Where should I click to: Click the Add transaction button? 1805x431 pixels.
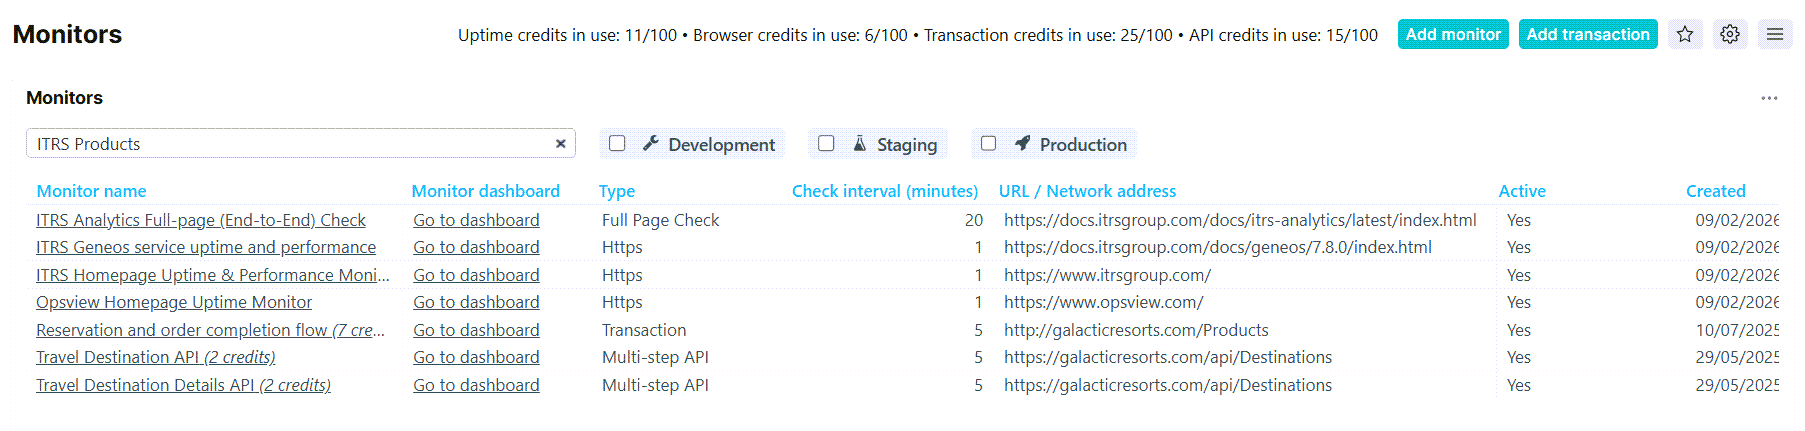coord(1588,34)
